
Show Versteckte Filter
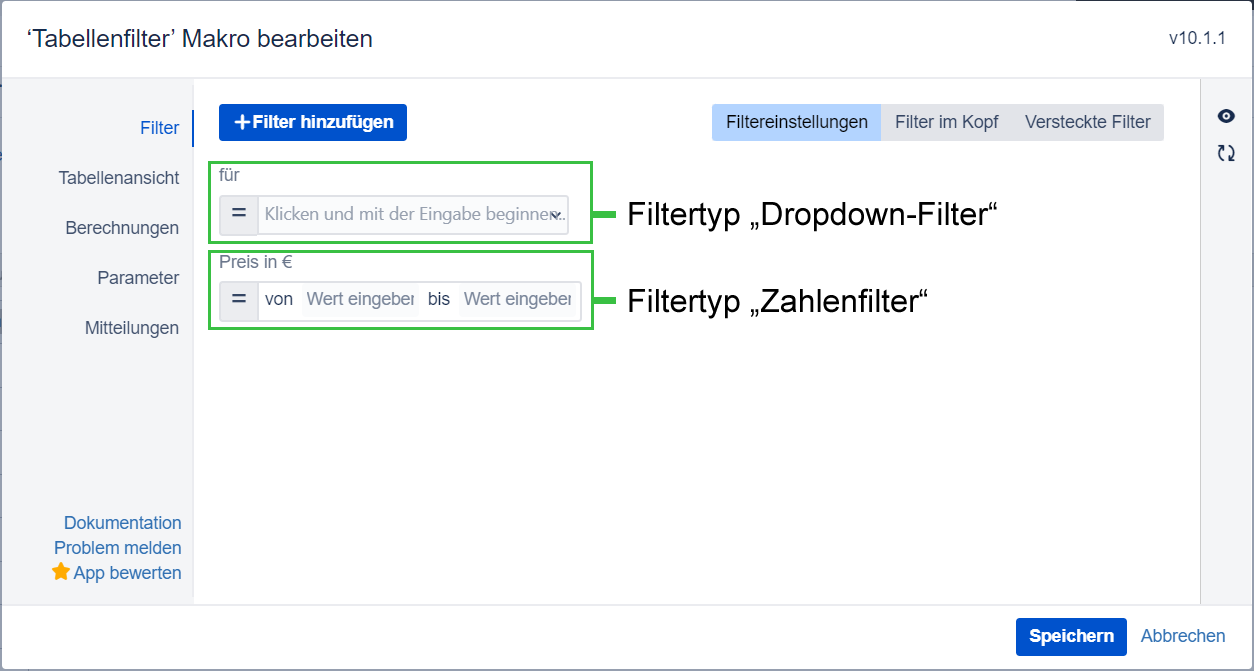[1087, 122]
